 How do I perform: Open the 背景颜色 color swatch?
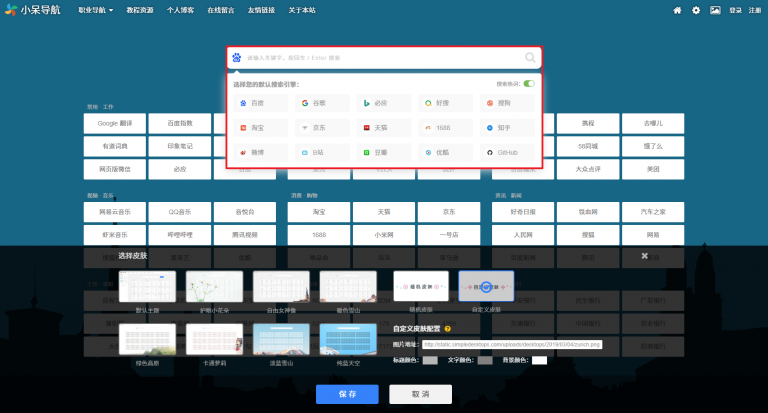[x=539, y=361]
